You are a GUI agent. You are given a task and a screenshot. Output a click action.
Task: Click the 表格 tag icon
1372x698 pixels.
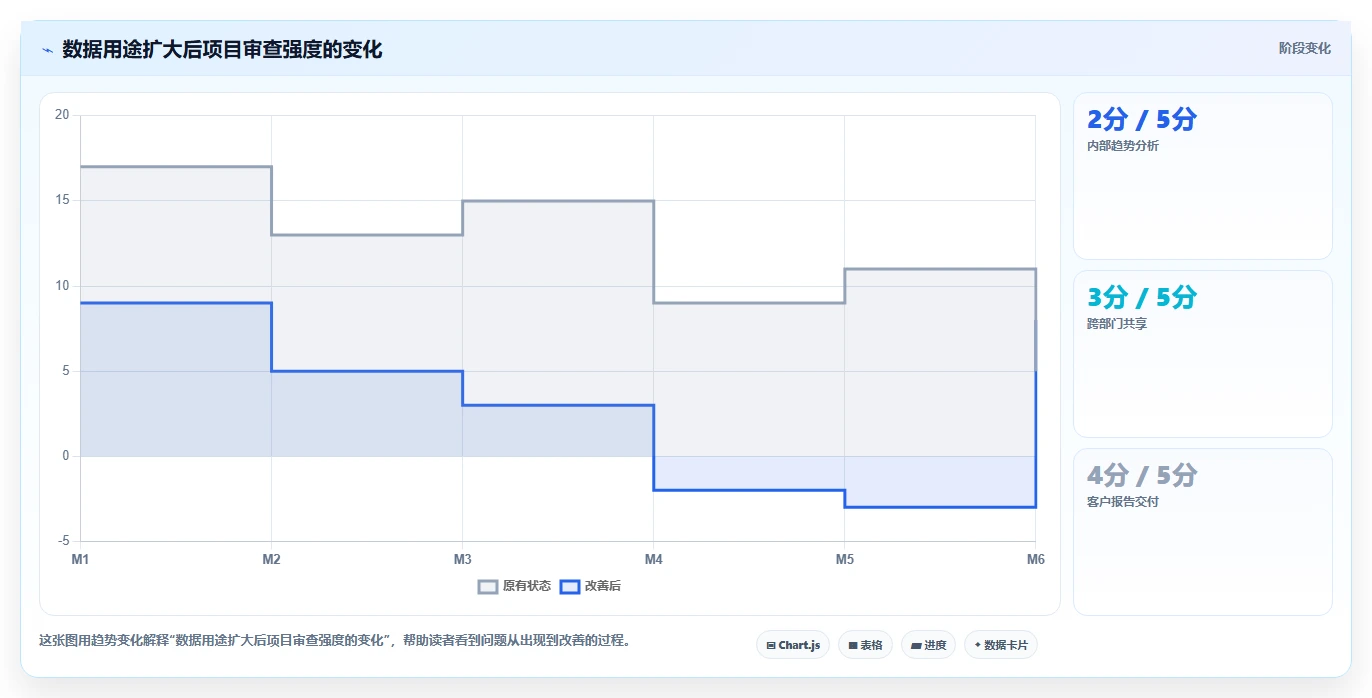852,646
